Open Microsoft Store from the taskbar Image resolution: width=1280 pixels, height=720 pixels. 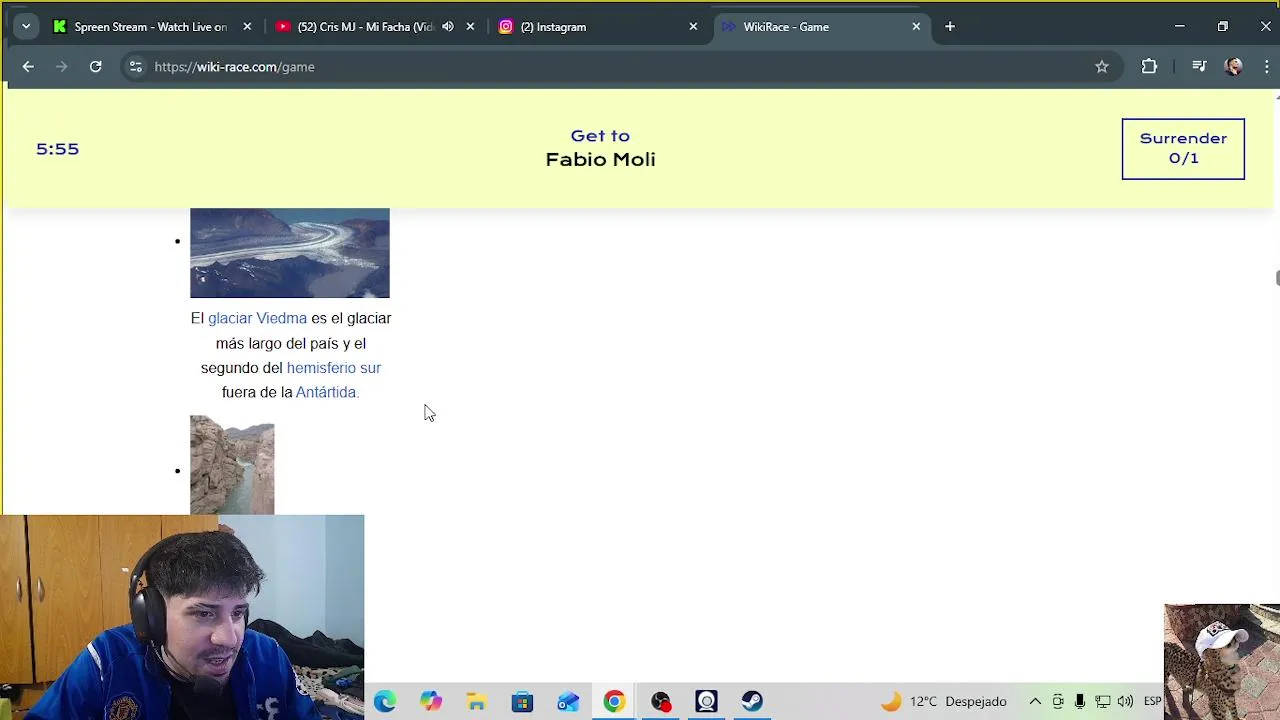tap(523, 702)
